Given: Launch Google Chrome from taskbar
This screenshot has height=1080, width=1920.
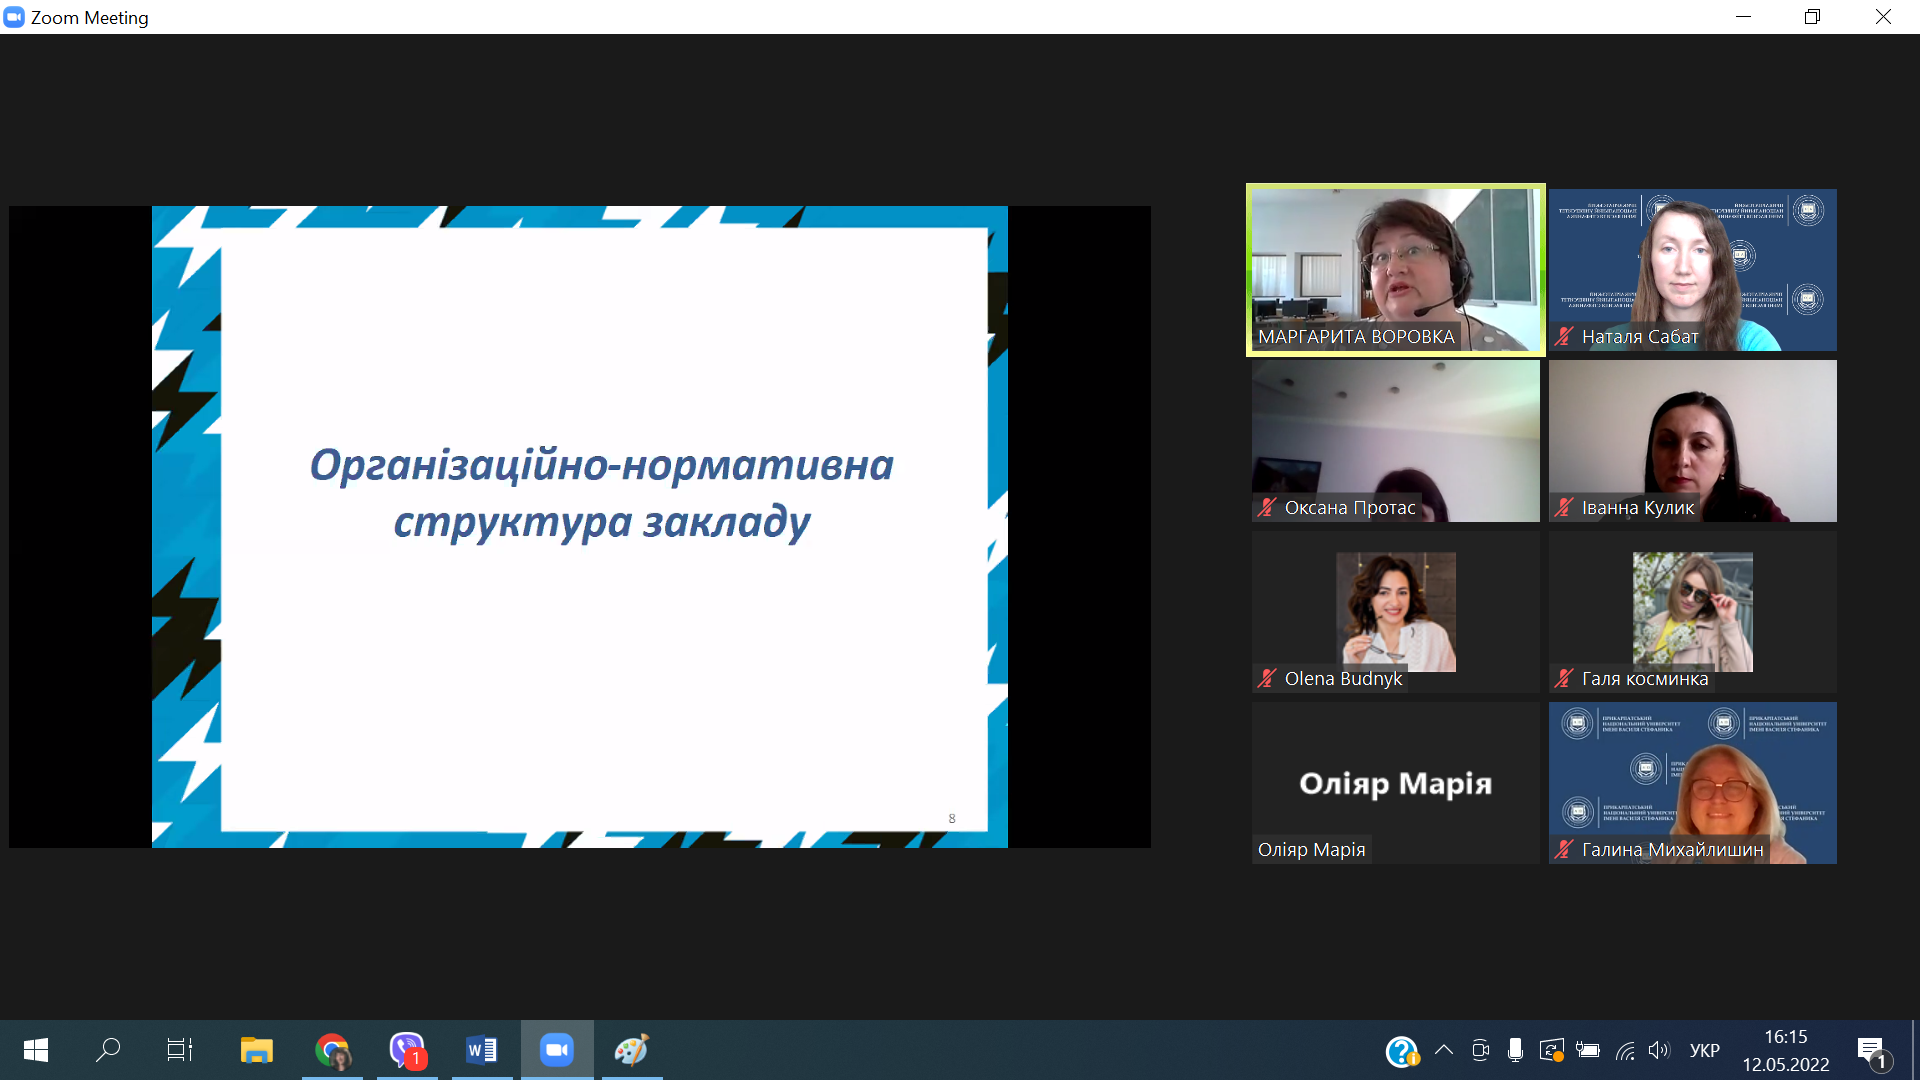Looking at the screenshot, I should (x=332, y=1050).
